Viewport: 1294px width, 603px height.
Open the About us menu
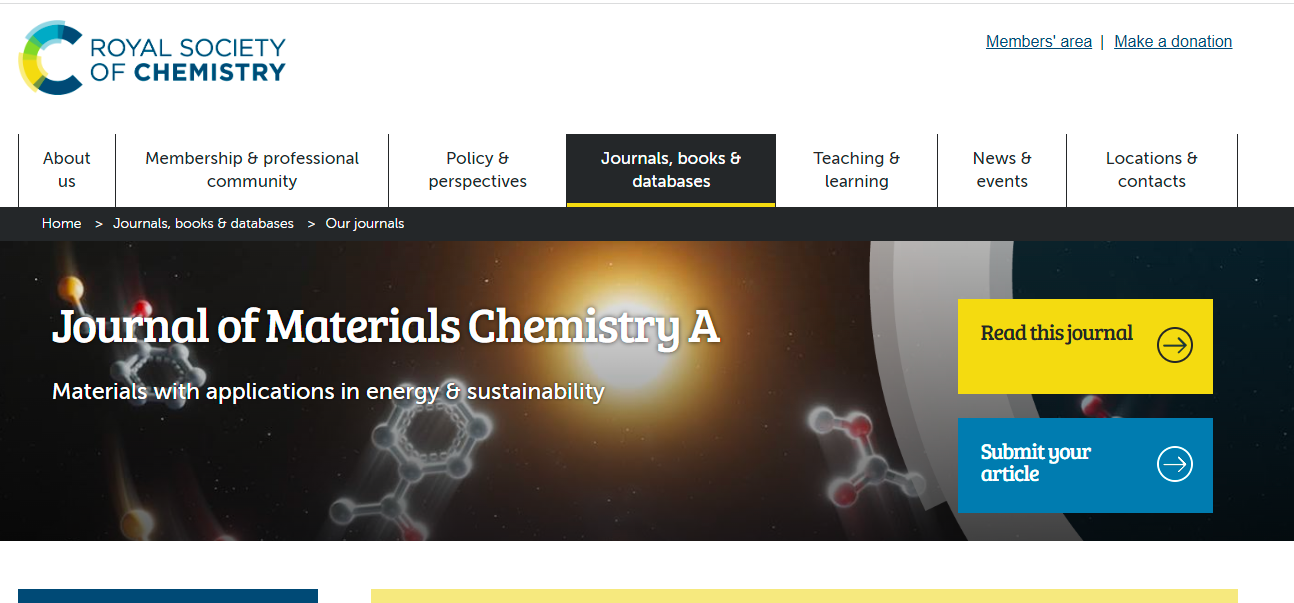click(x=67, y=170)
